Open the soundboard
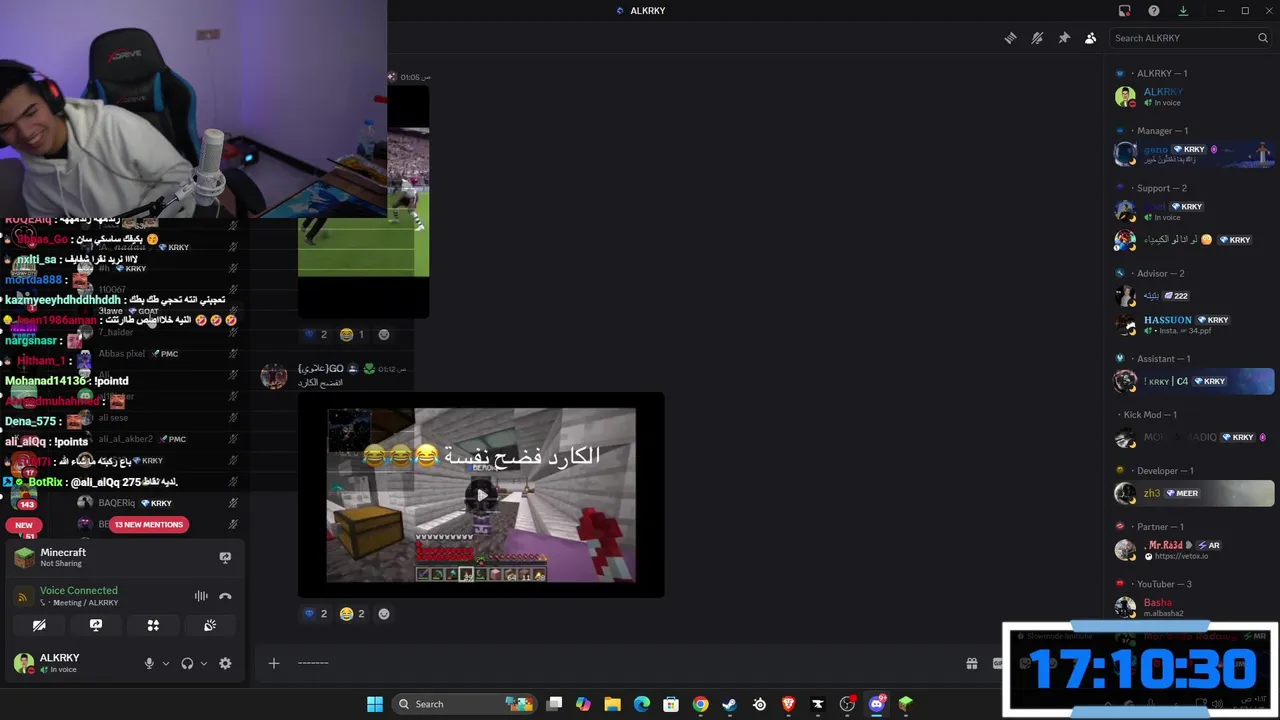 click(210, 625)
